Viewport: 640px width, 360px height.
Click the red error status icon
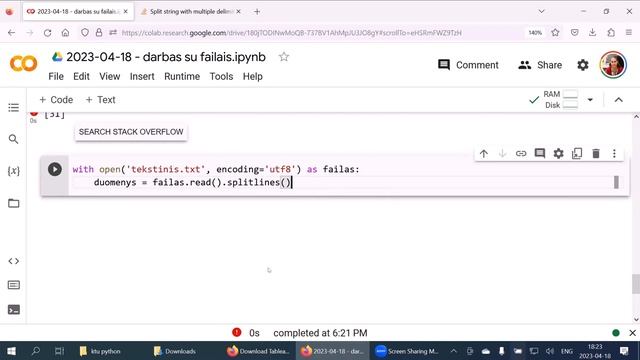tap(236, 333)
